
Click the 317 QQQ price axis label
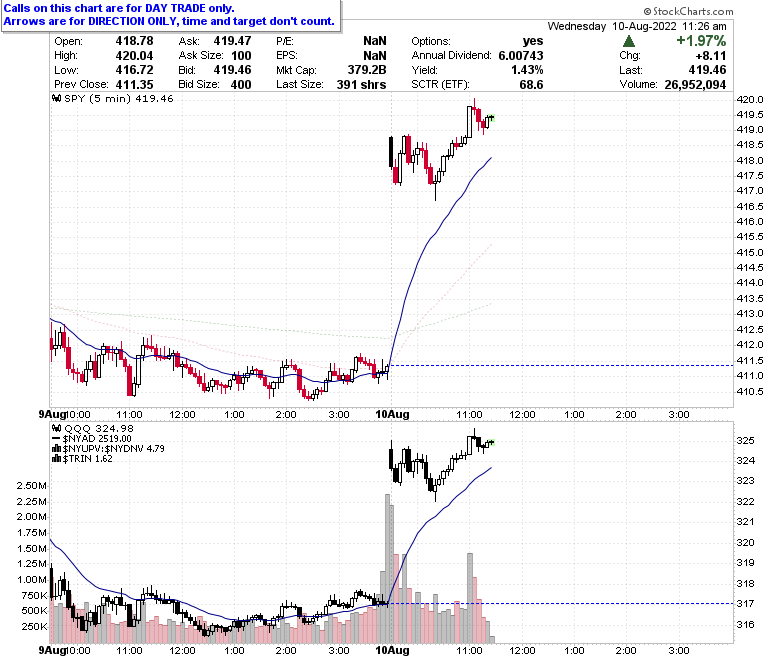tap(746, 603)
